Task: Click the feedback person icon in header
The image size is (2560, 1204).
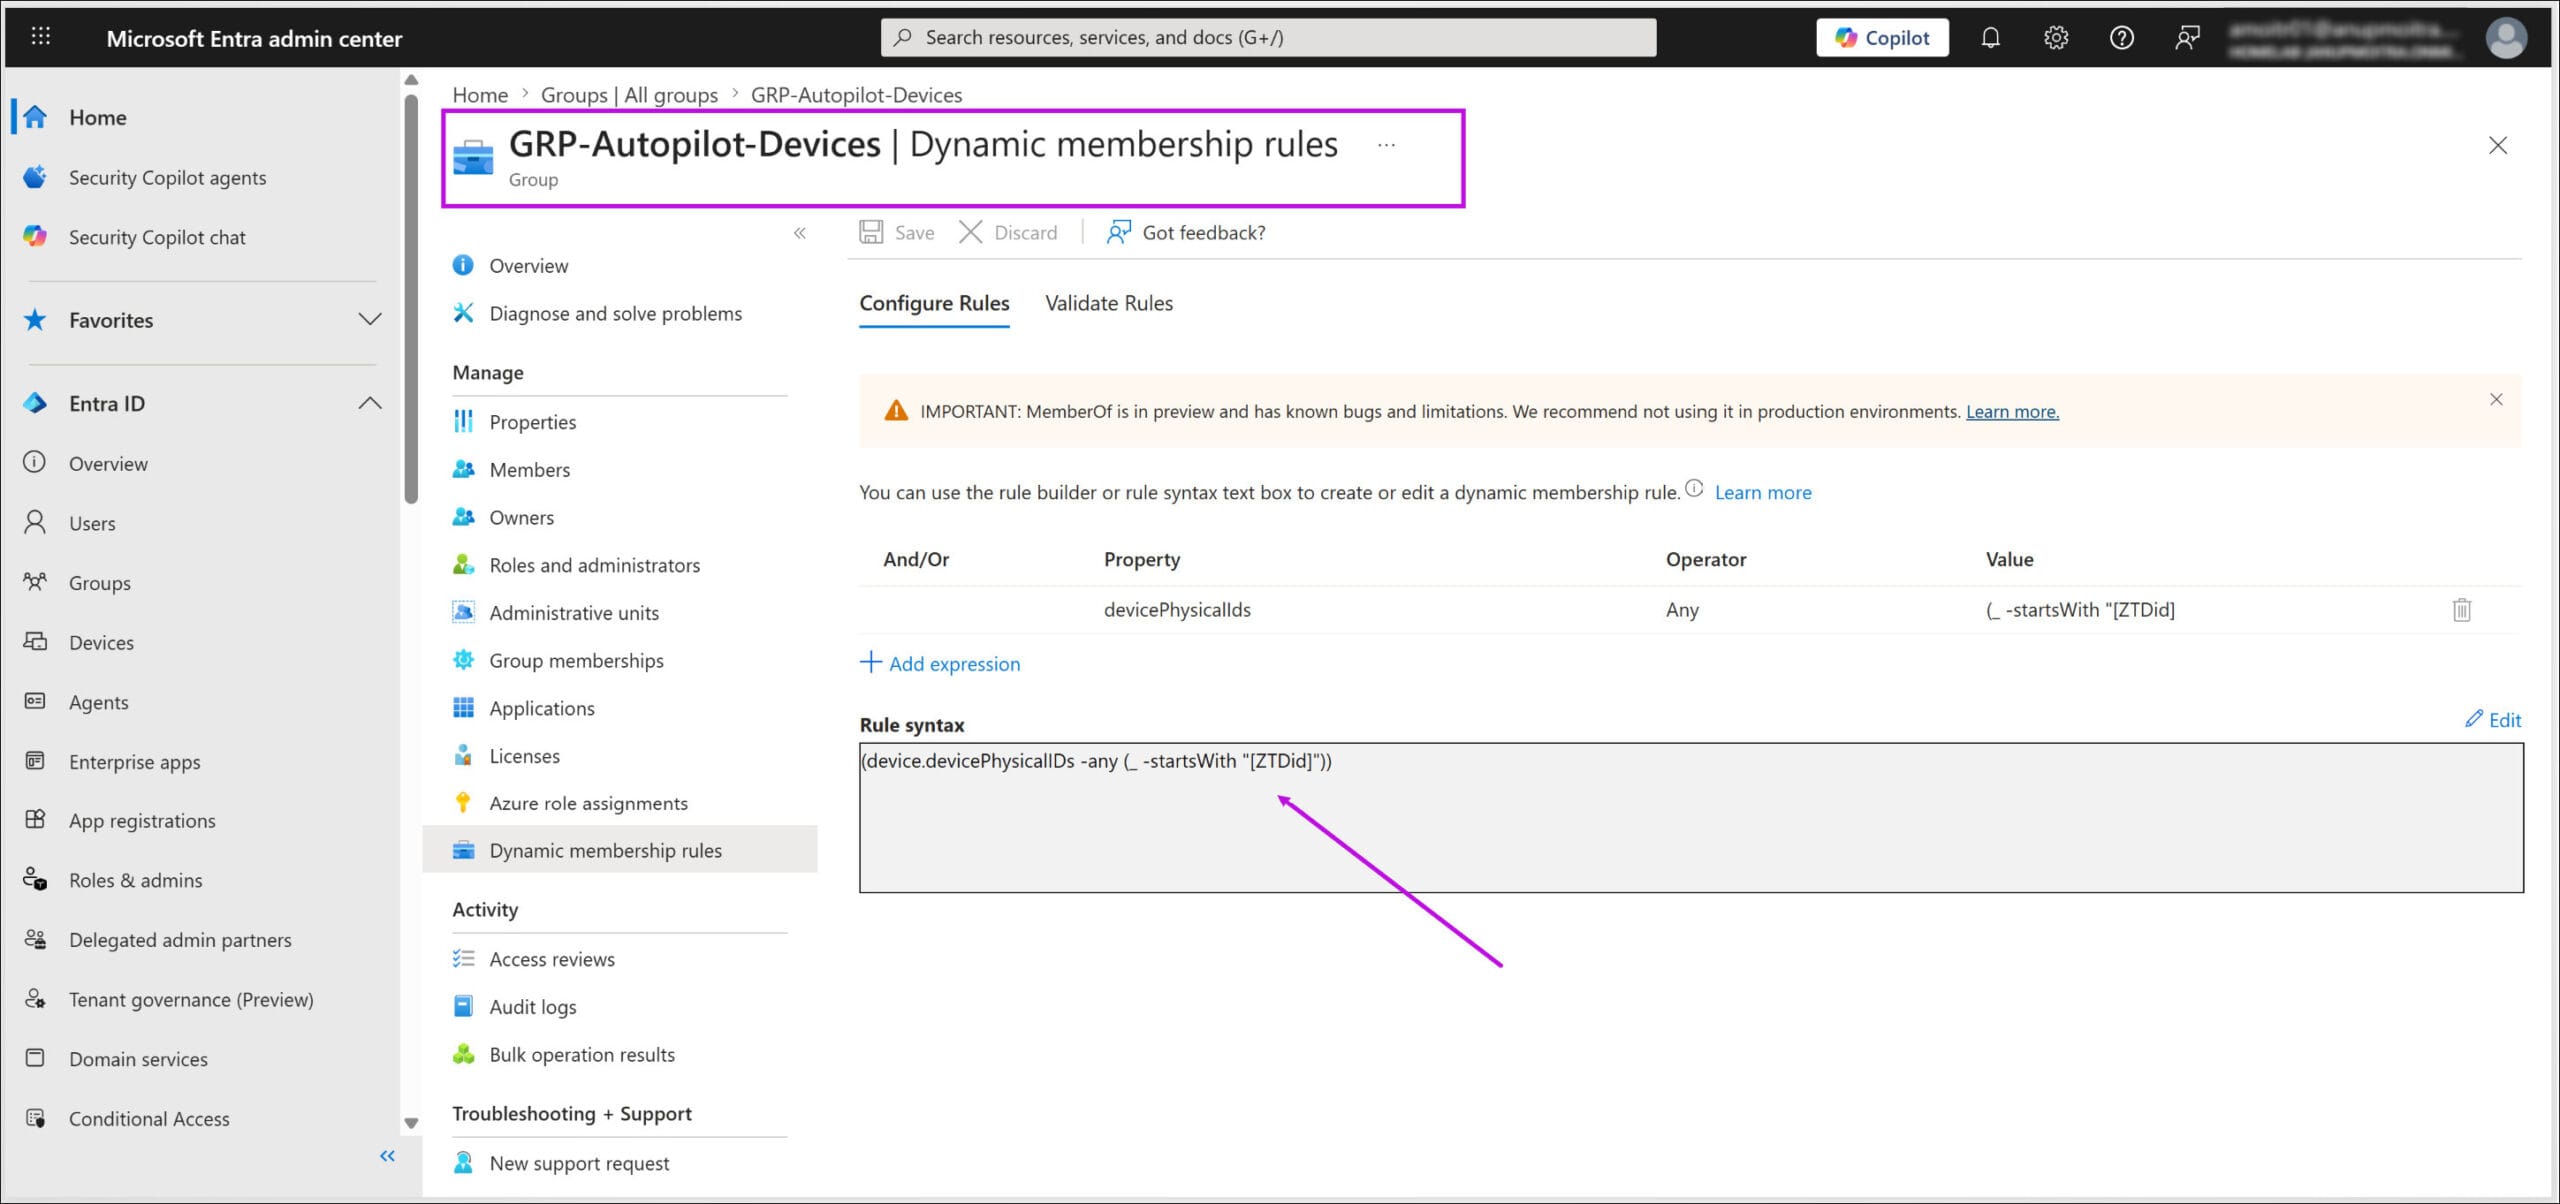Action: tap(2187, 38)
